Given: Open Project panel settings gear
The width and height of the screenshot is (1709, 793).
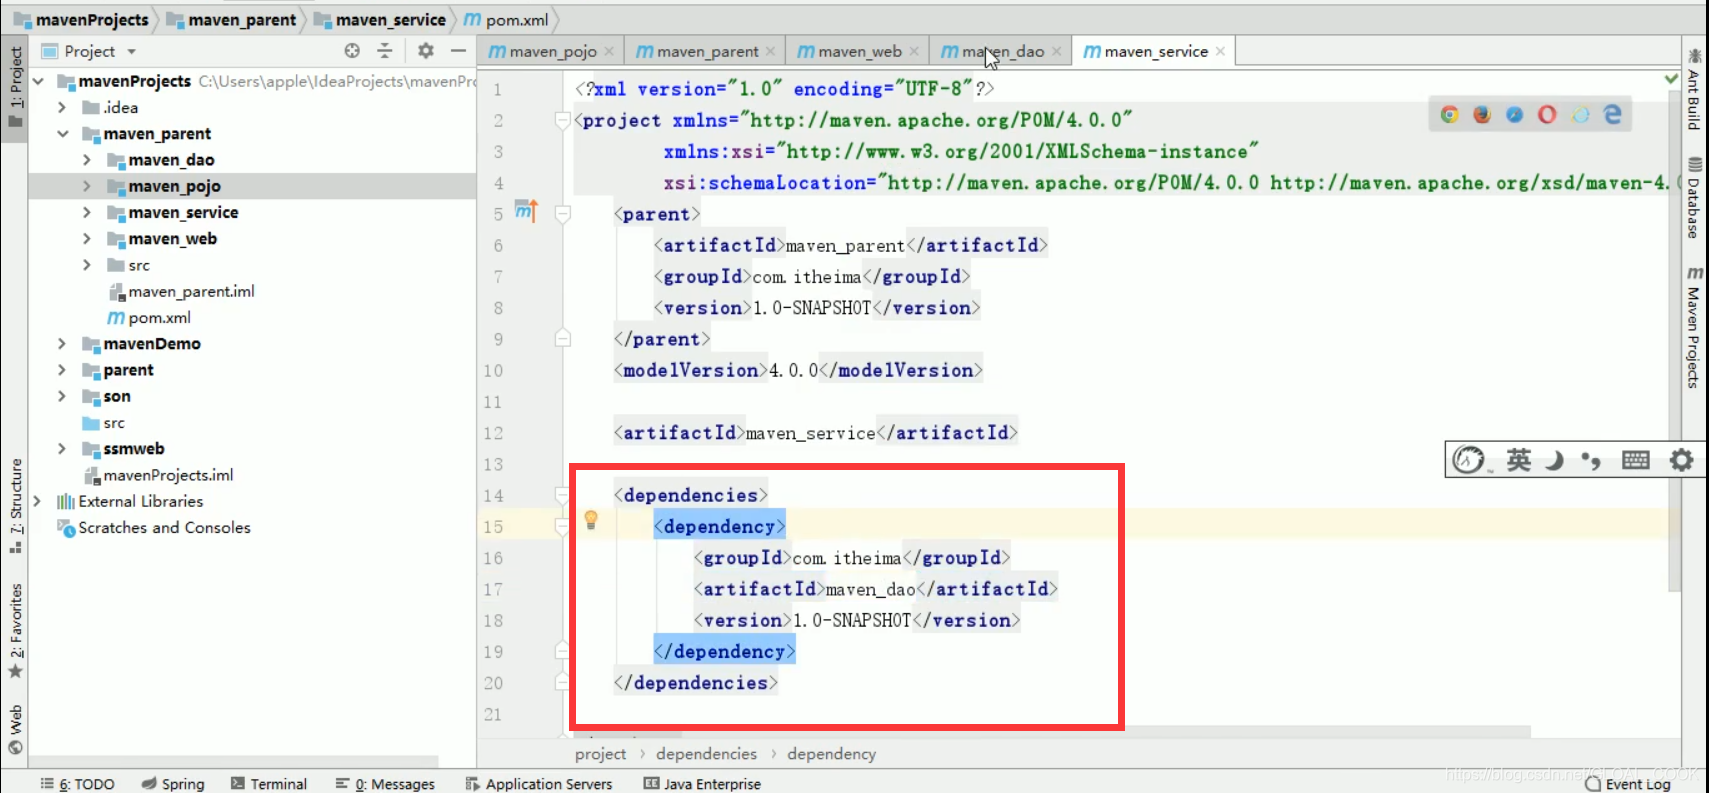Looking at the screenshot, I should [x=426, y=51].
